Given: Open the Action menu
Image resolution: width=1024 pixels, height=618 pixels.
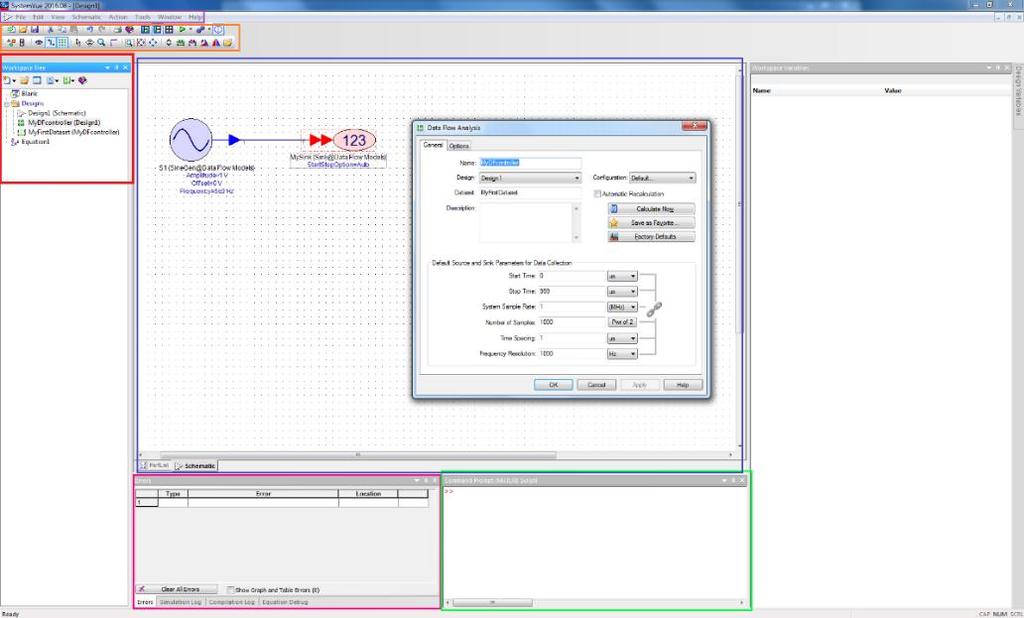Looking at the screenshot, I should pyautogui.click(x=118, y=17).
